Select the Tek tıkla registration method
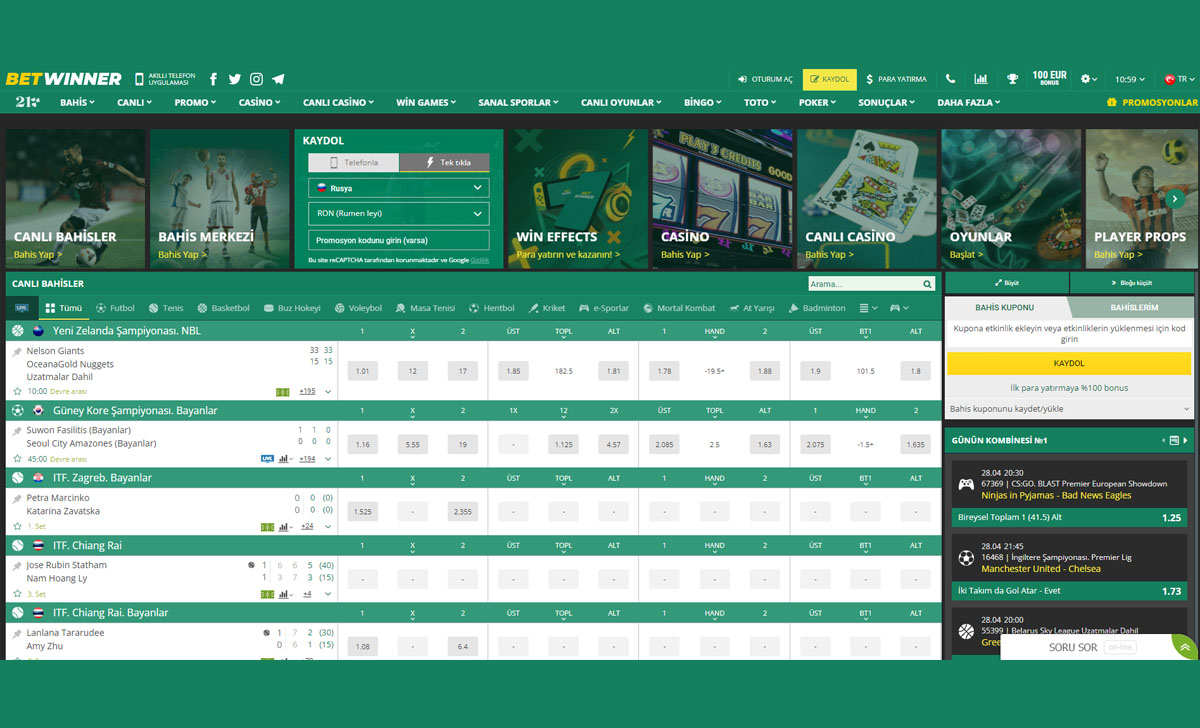The image size is (1200, 728). [x=444, y=162]
